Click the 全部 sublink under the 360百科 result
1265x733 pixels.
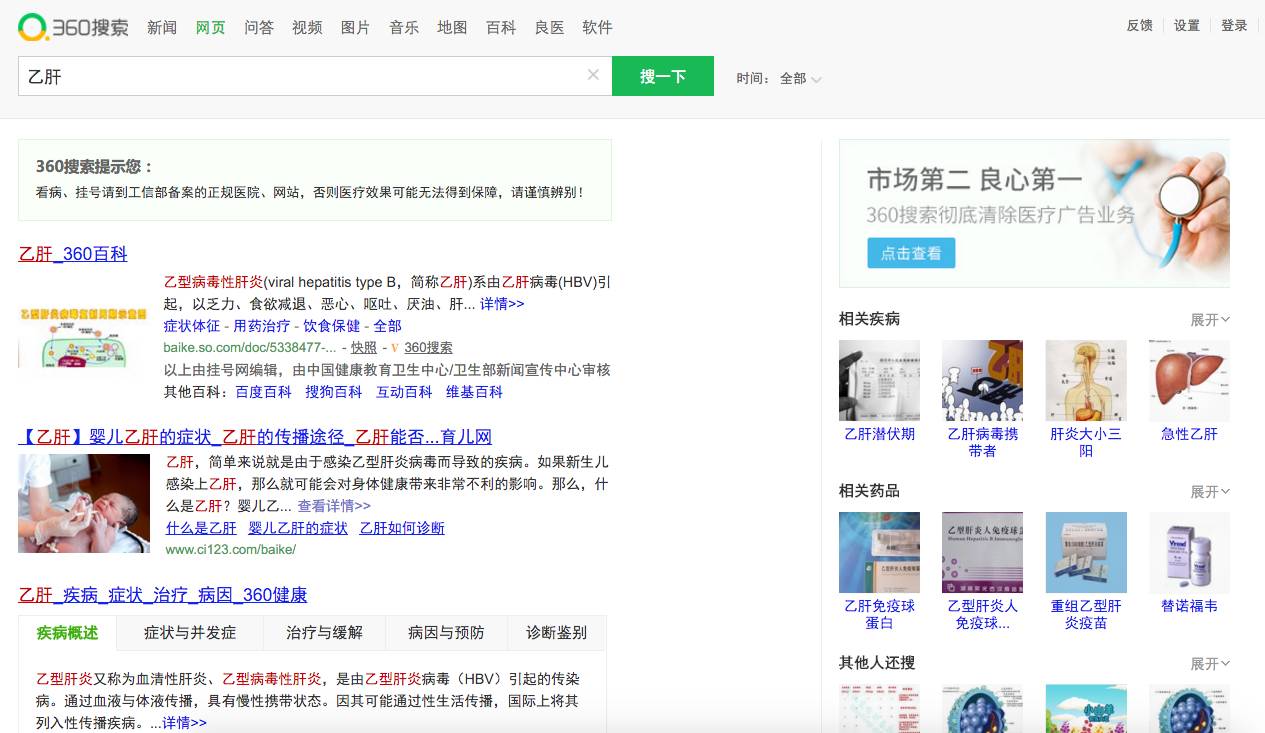[387, 326]
